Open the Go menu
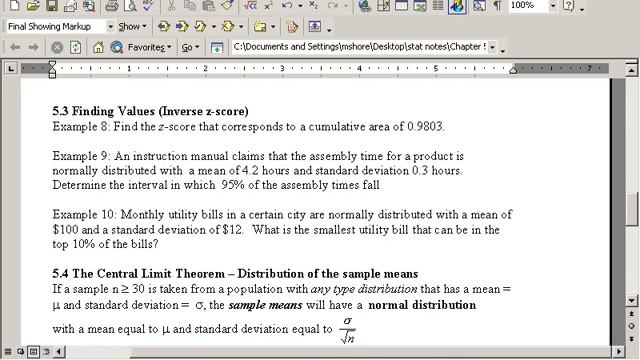Image resolution: width=640 pixels, height=360 pixels. (x=191, y=48)
